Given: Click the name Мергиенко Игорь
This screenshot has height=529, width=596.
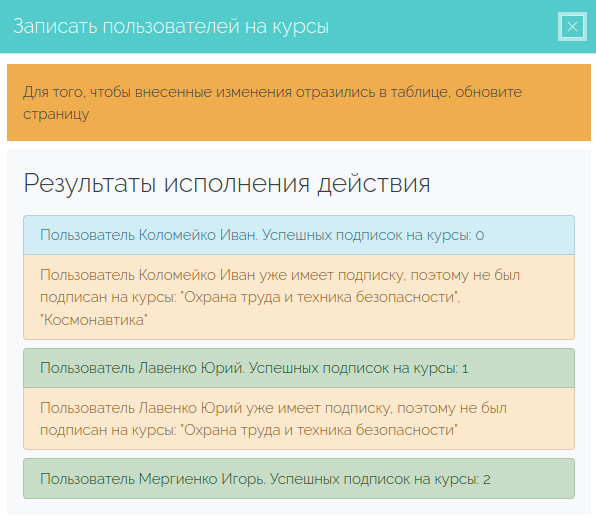Looking at the screenshot, I should point(201,479).
